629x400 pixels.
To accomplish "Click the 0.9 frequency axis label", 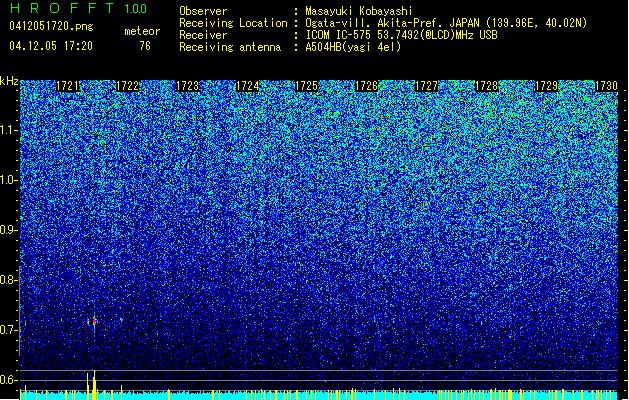I will (8, 230).
